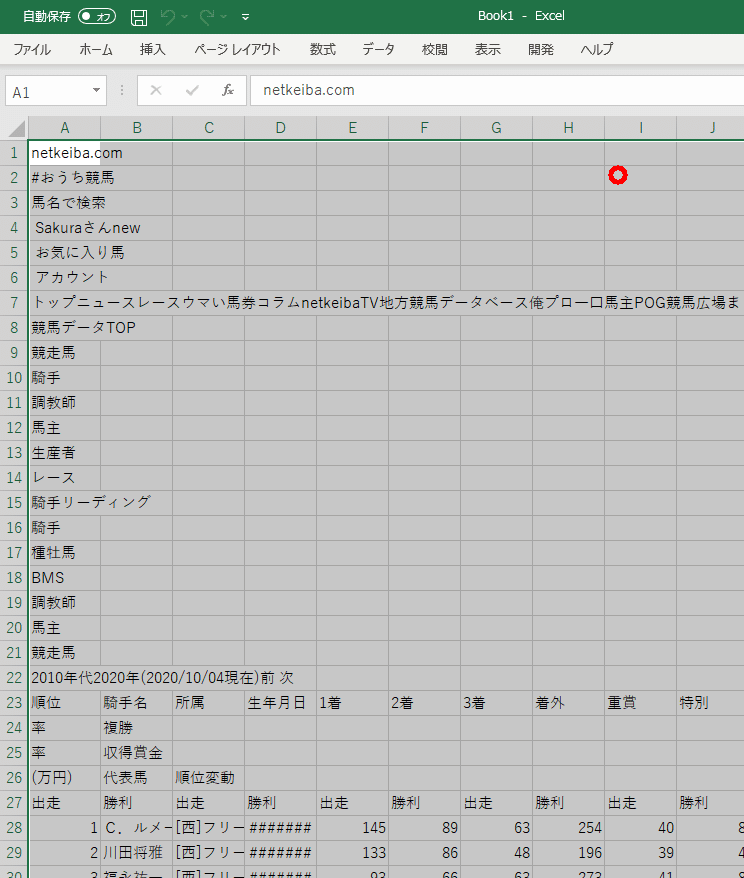
Task: Click cell containing 収得賞金
Action: (137, 753)
